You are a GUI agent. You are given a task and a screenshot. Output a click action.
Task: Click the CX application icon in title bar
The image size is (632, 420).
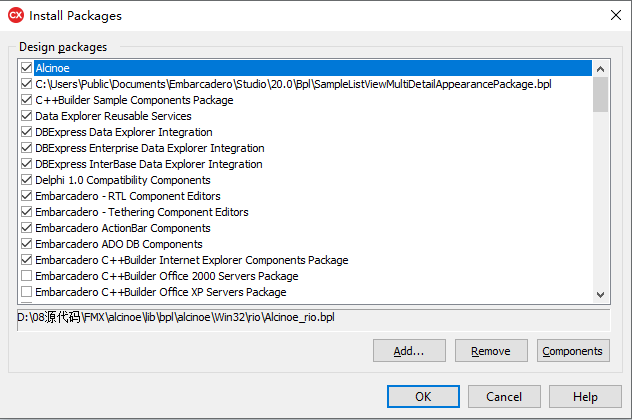point(16,14)
